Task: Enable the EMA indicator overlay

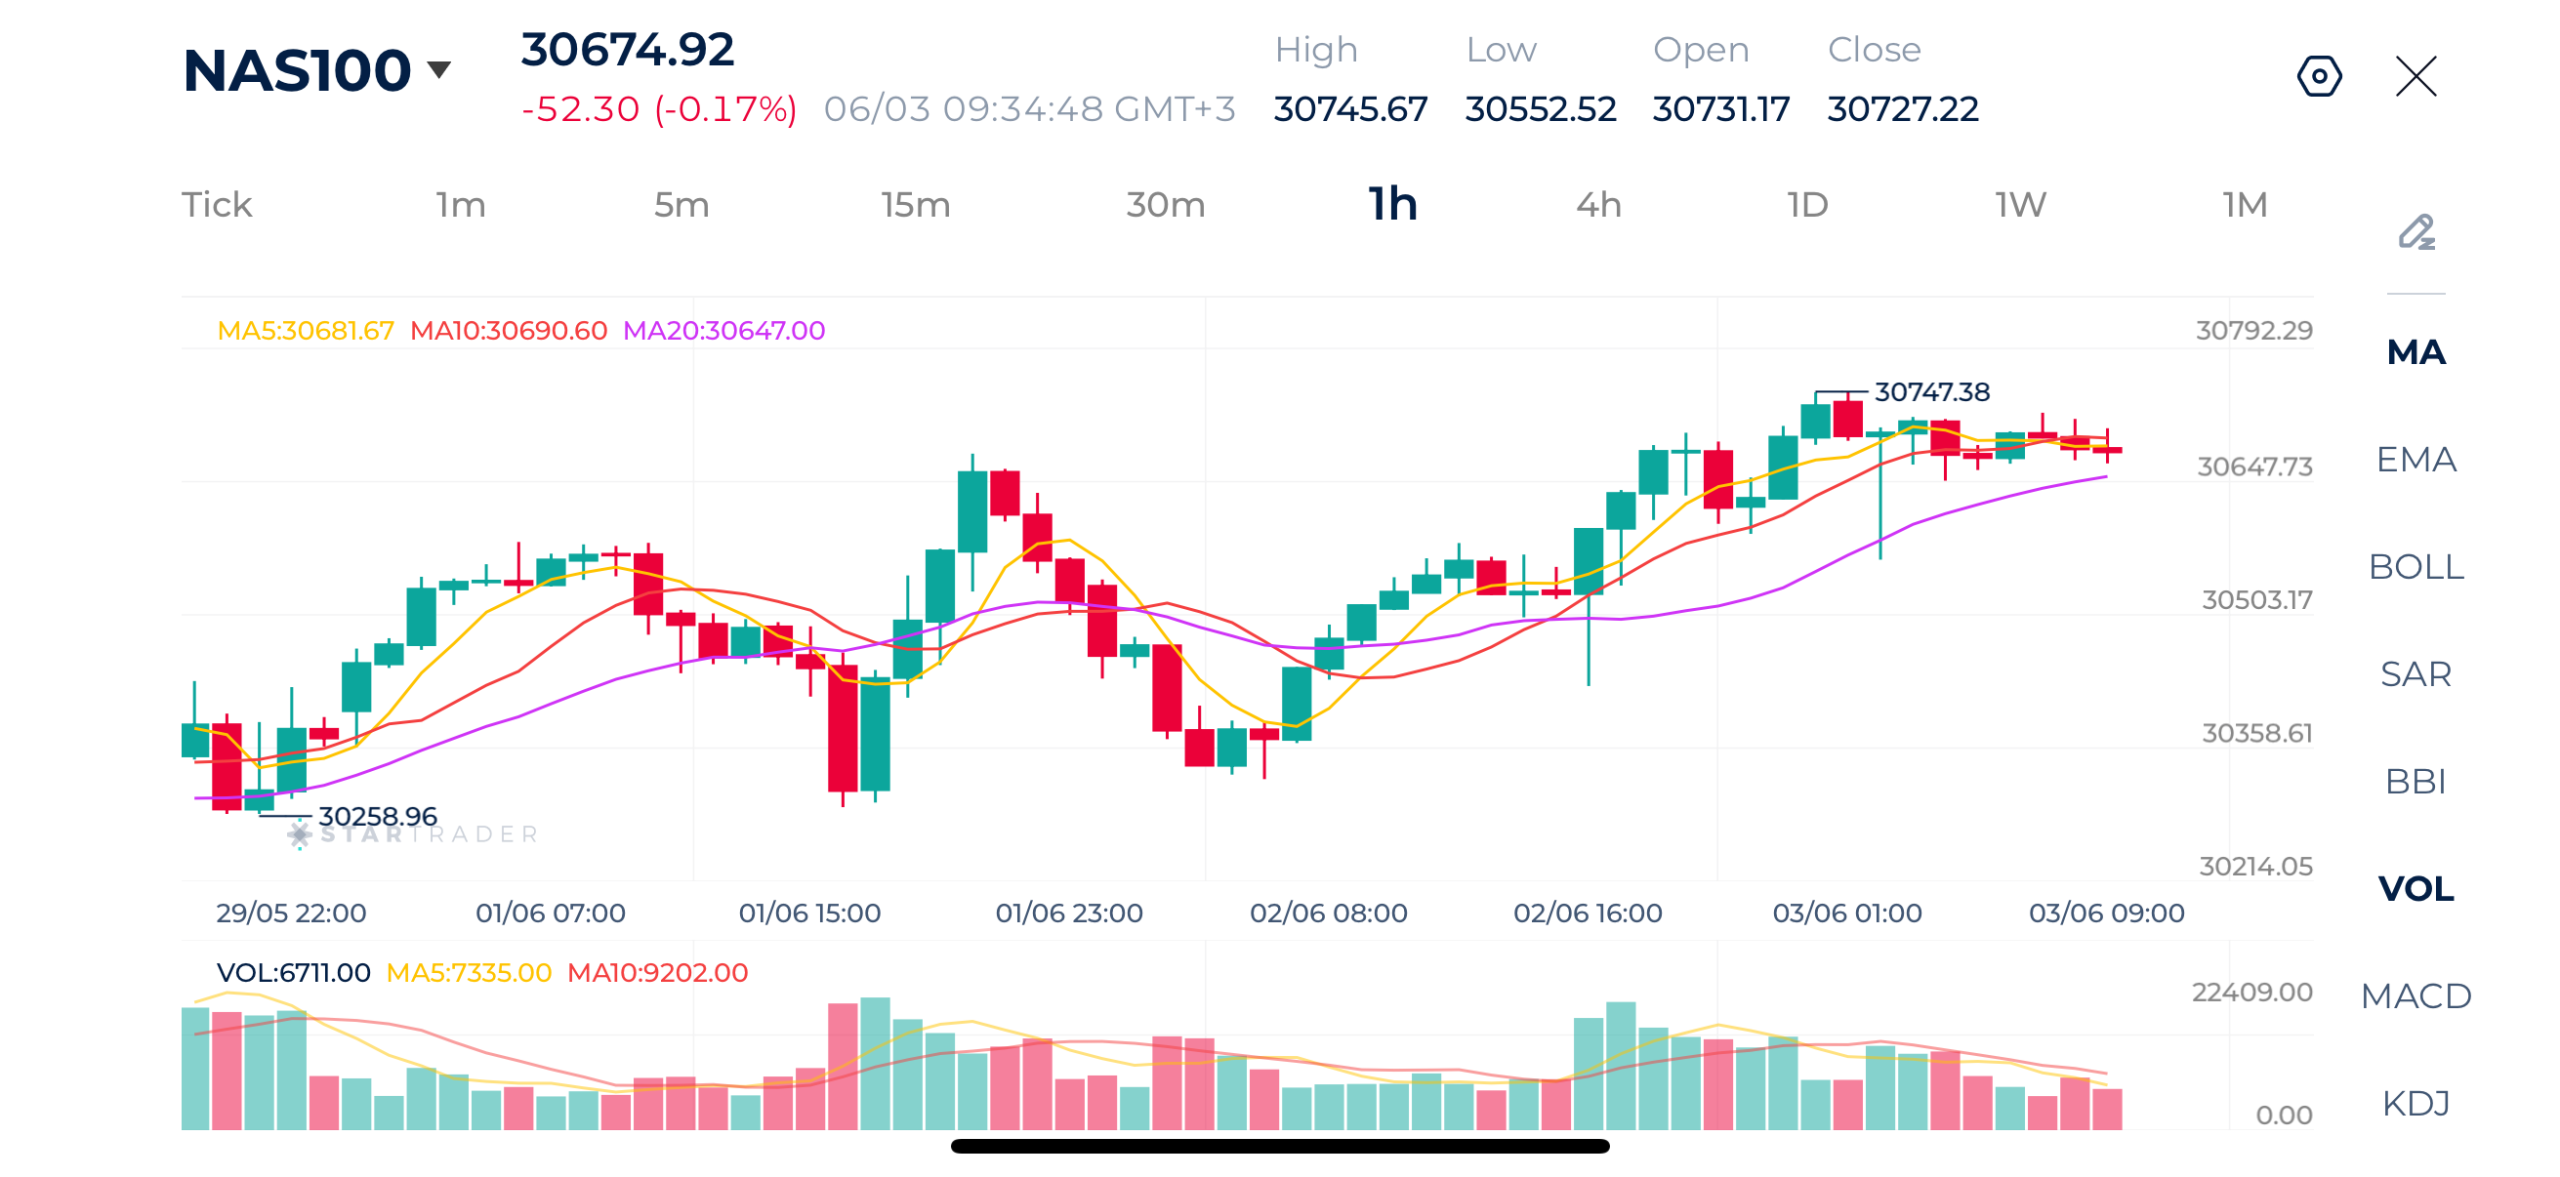Action: tap(2415, 458)
